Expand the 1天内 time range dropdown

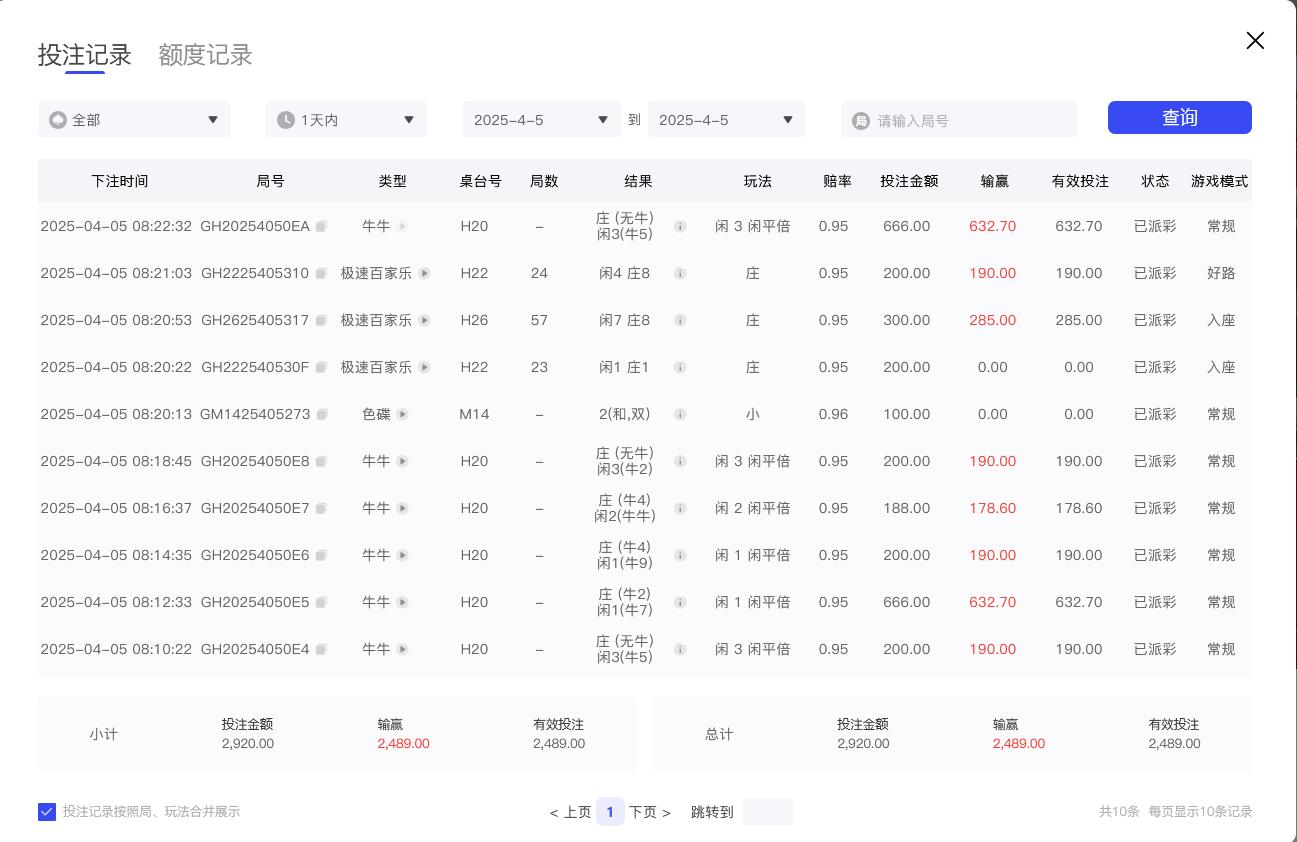(x=346, y=120)
